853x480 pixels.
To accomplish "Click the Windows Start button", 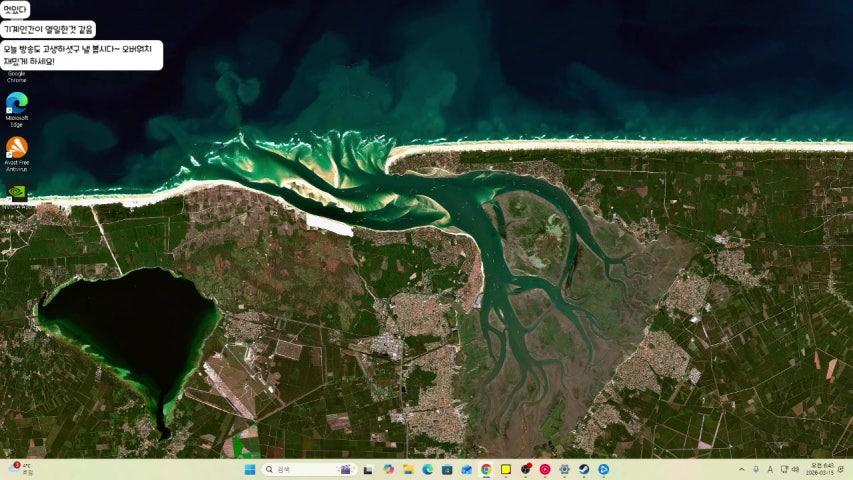I will coord(249,469).
